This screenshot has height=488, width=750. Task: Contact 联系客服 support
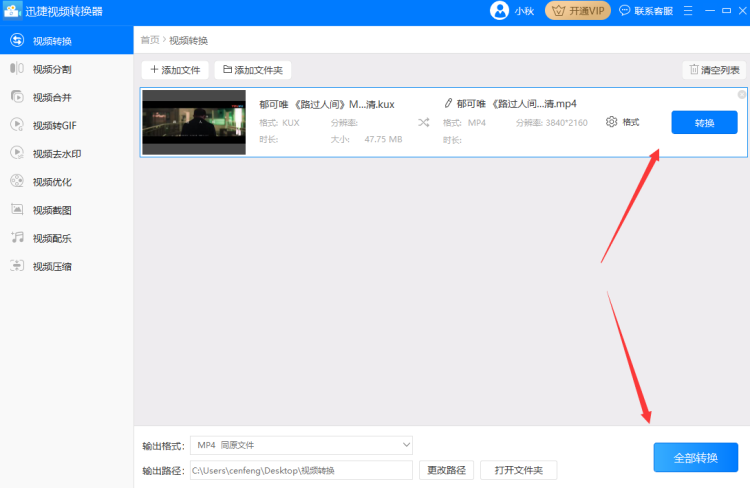646,11
